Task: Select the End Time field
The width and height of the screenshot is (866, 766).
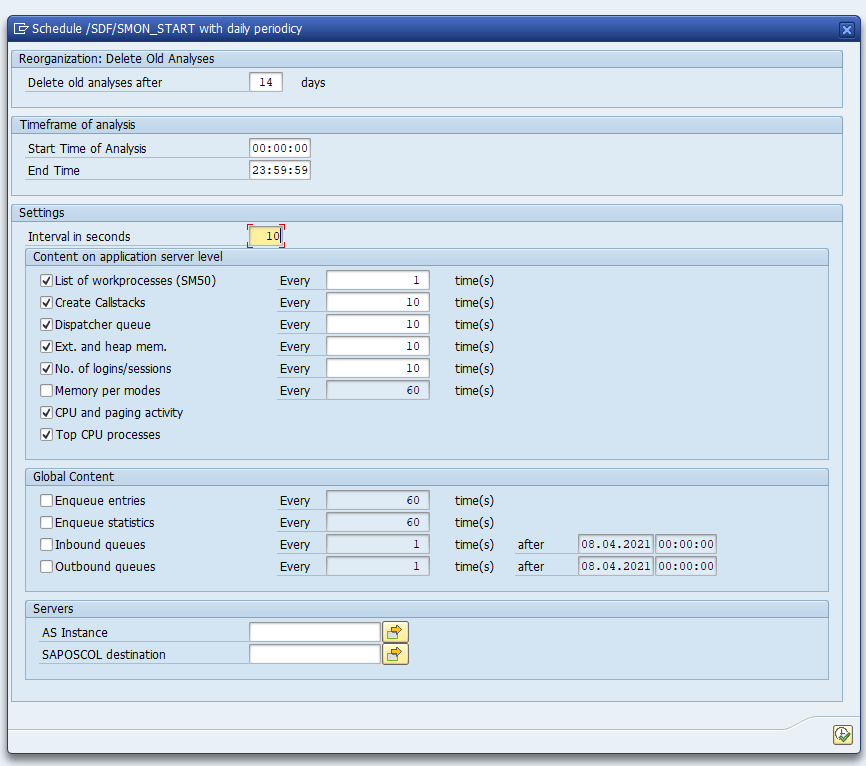Action: click(x=280, y=170)
